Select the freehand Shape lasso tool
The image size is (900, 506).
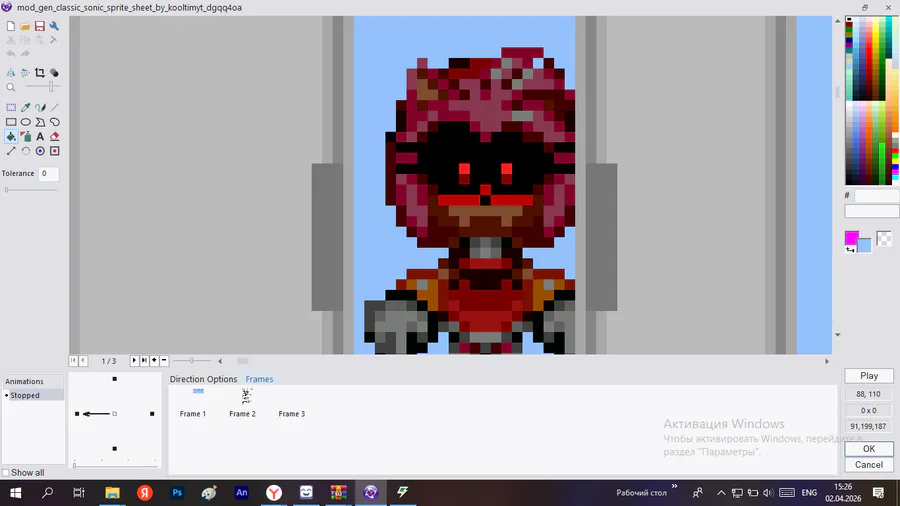tap(55, 122)
